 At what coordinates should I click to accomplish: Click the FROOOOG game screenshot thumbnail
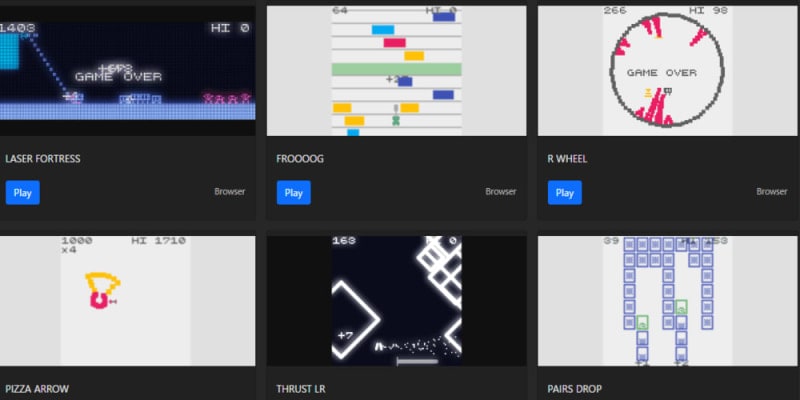coord(396,70)
